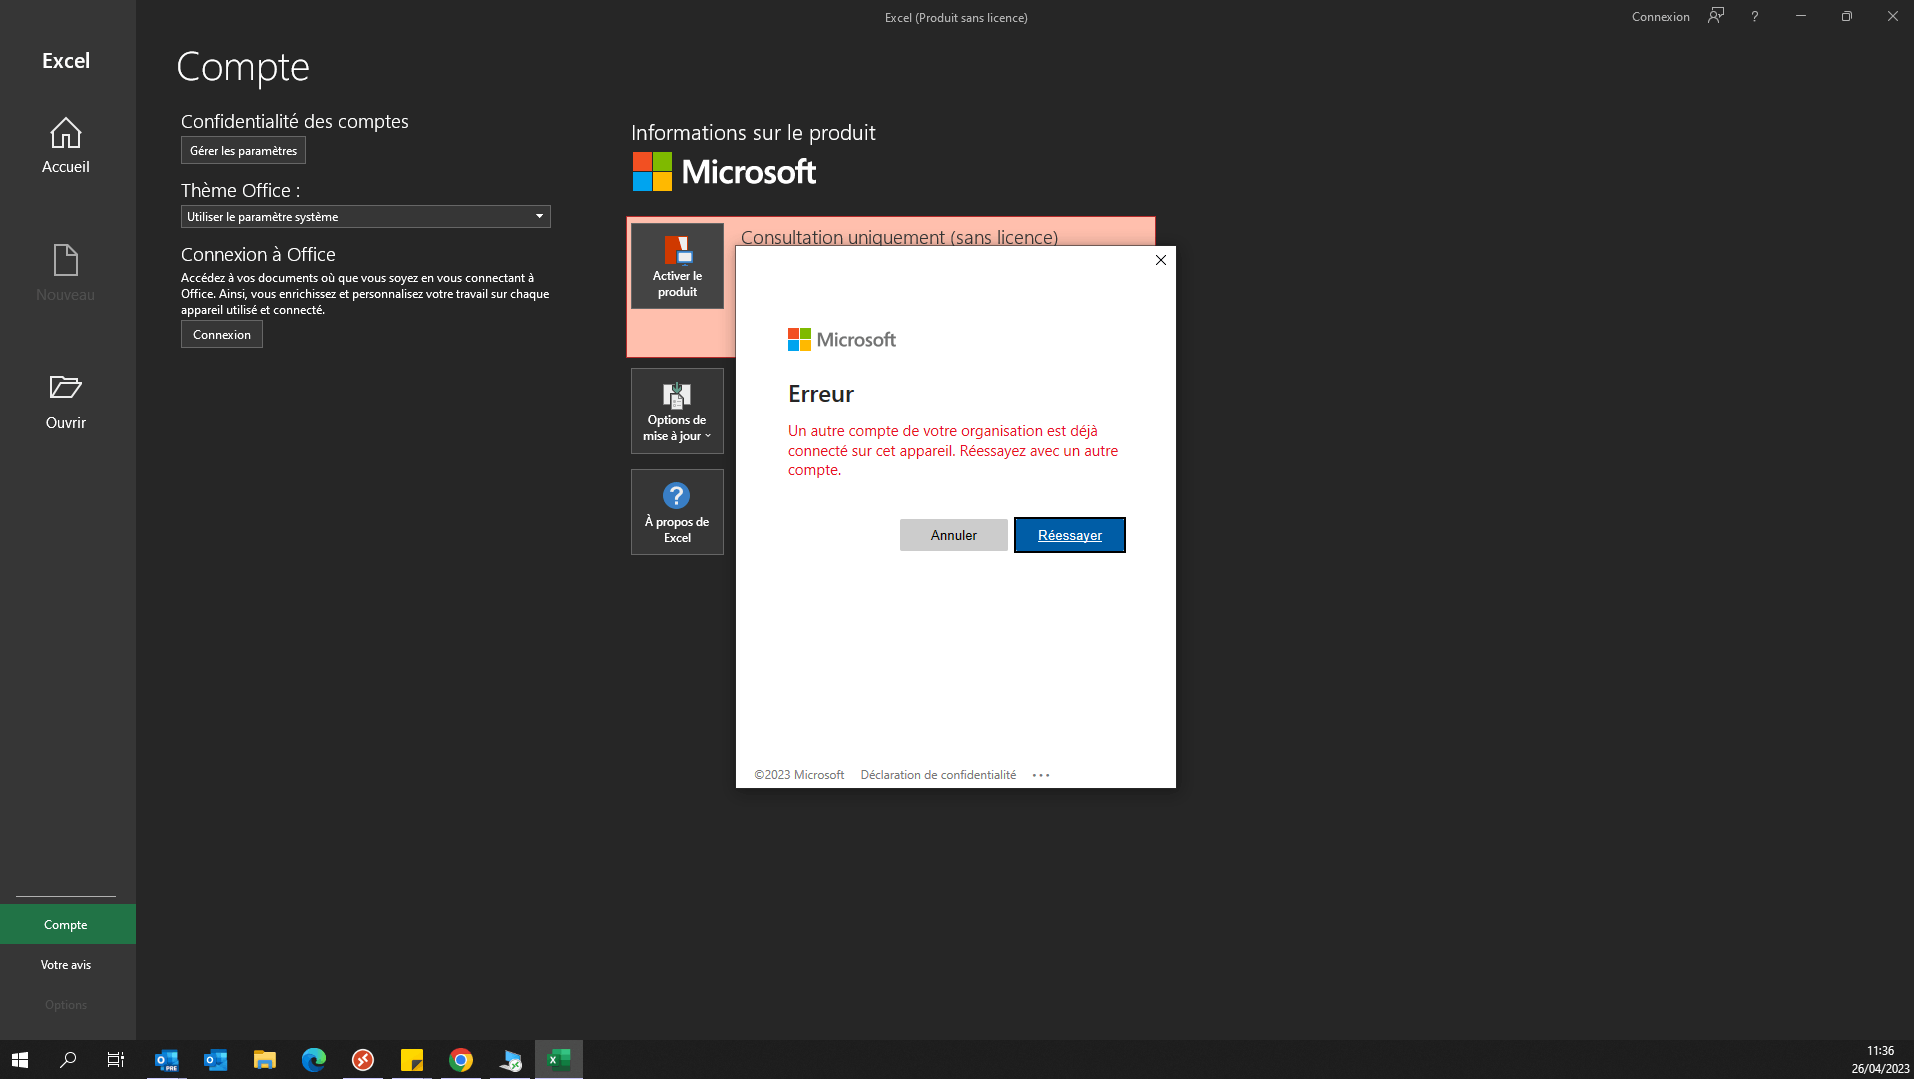Click the Excel taskbar icon
The image size is (1914, 1079).
click(559, 1060)
